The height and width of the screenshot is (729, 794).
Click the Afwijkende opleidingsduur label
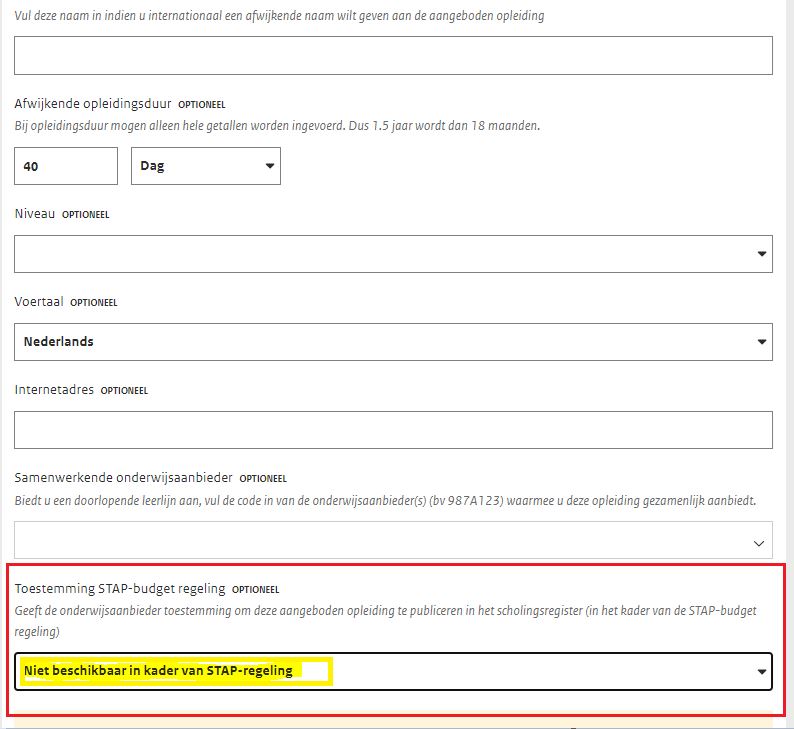pos(93,104)
